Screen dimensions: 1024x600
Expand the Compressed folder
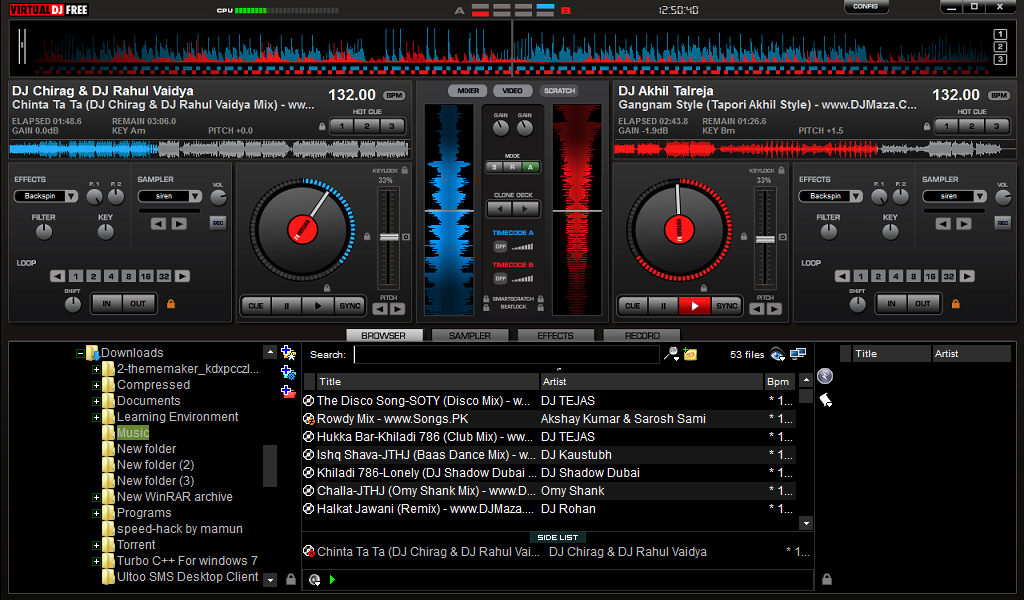click(96, 385)
